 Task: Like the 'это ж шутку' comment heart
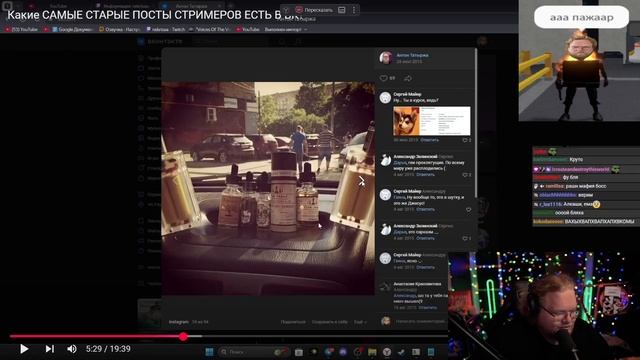[x=468, y=210]
